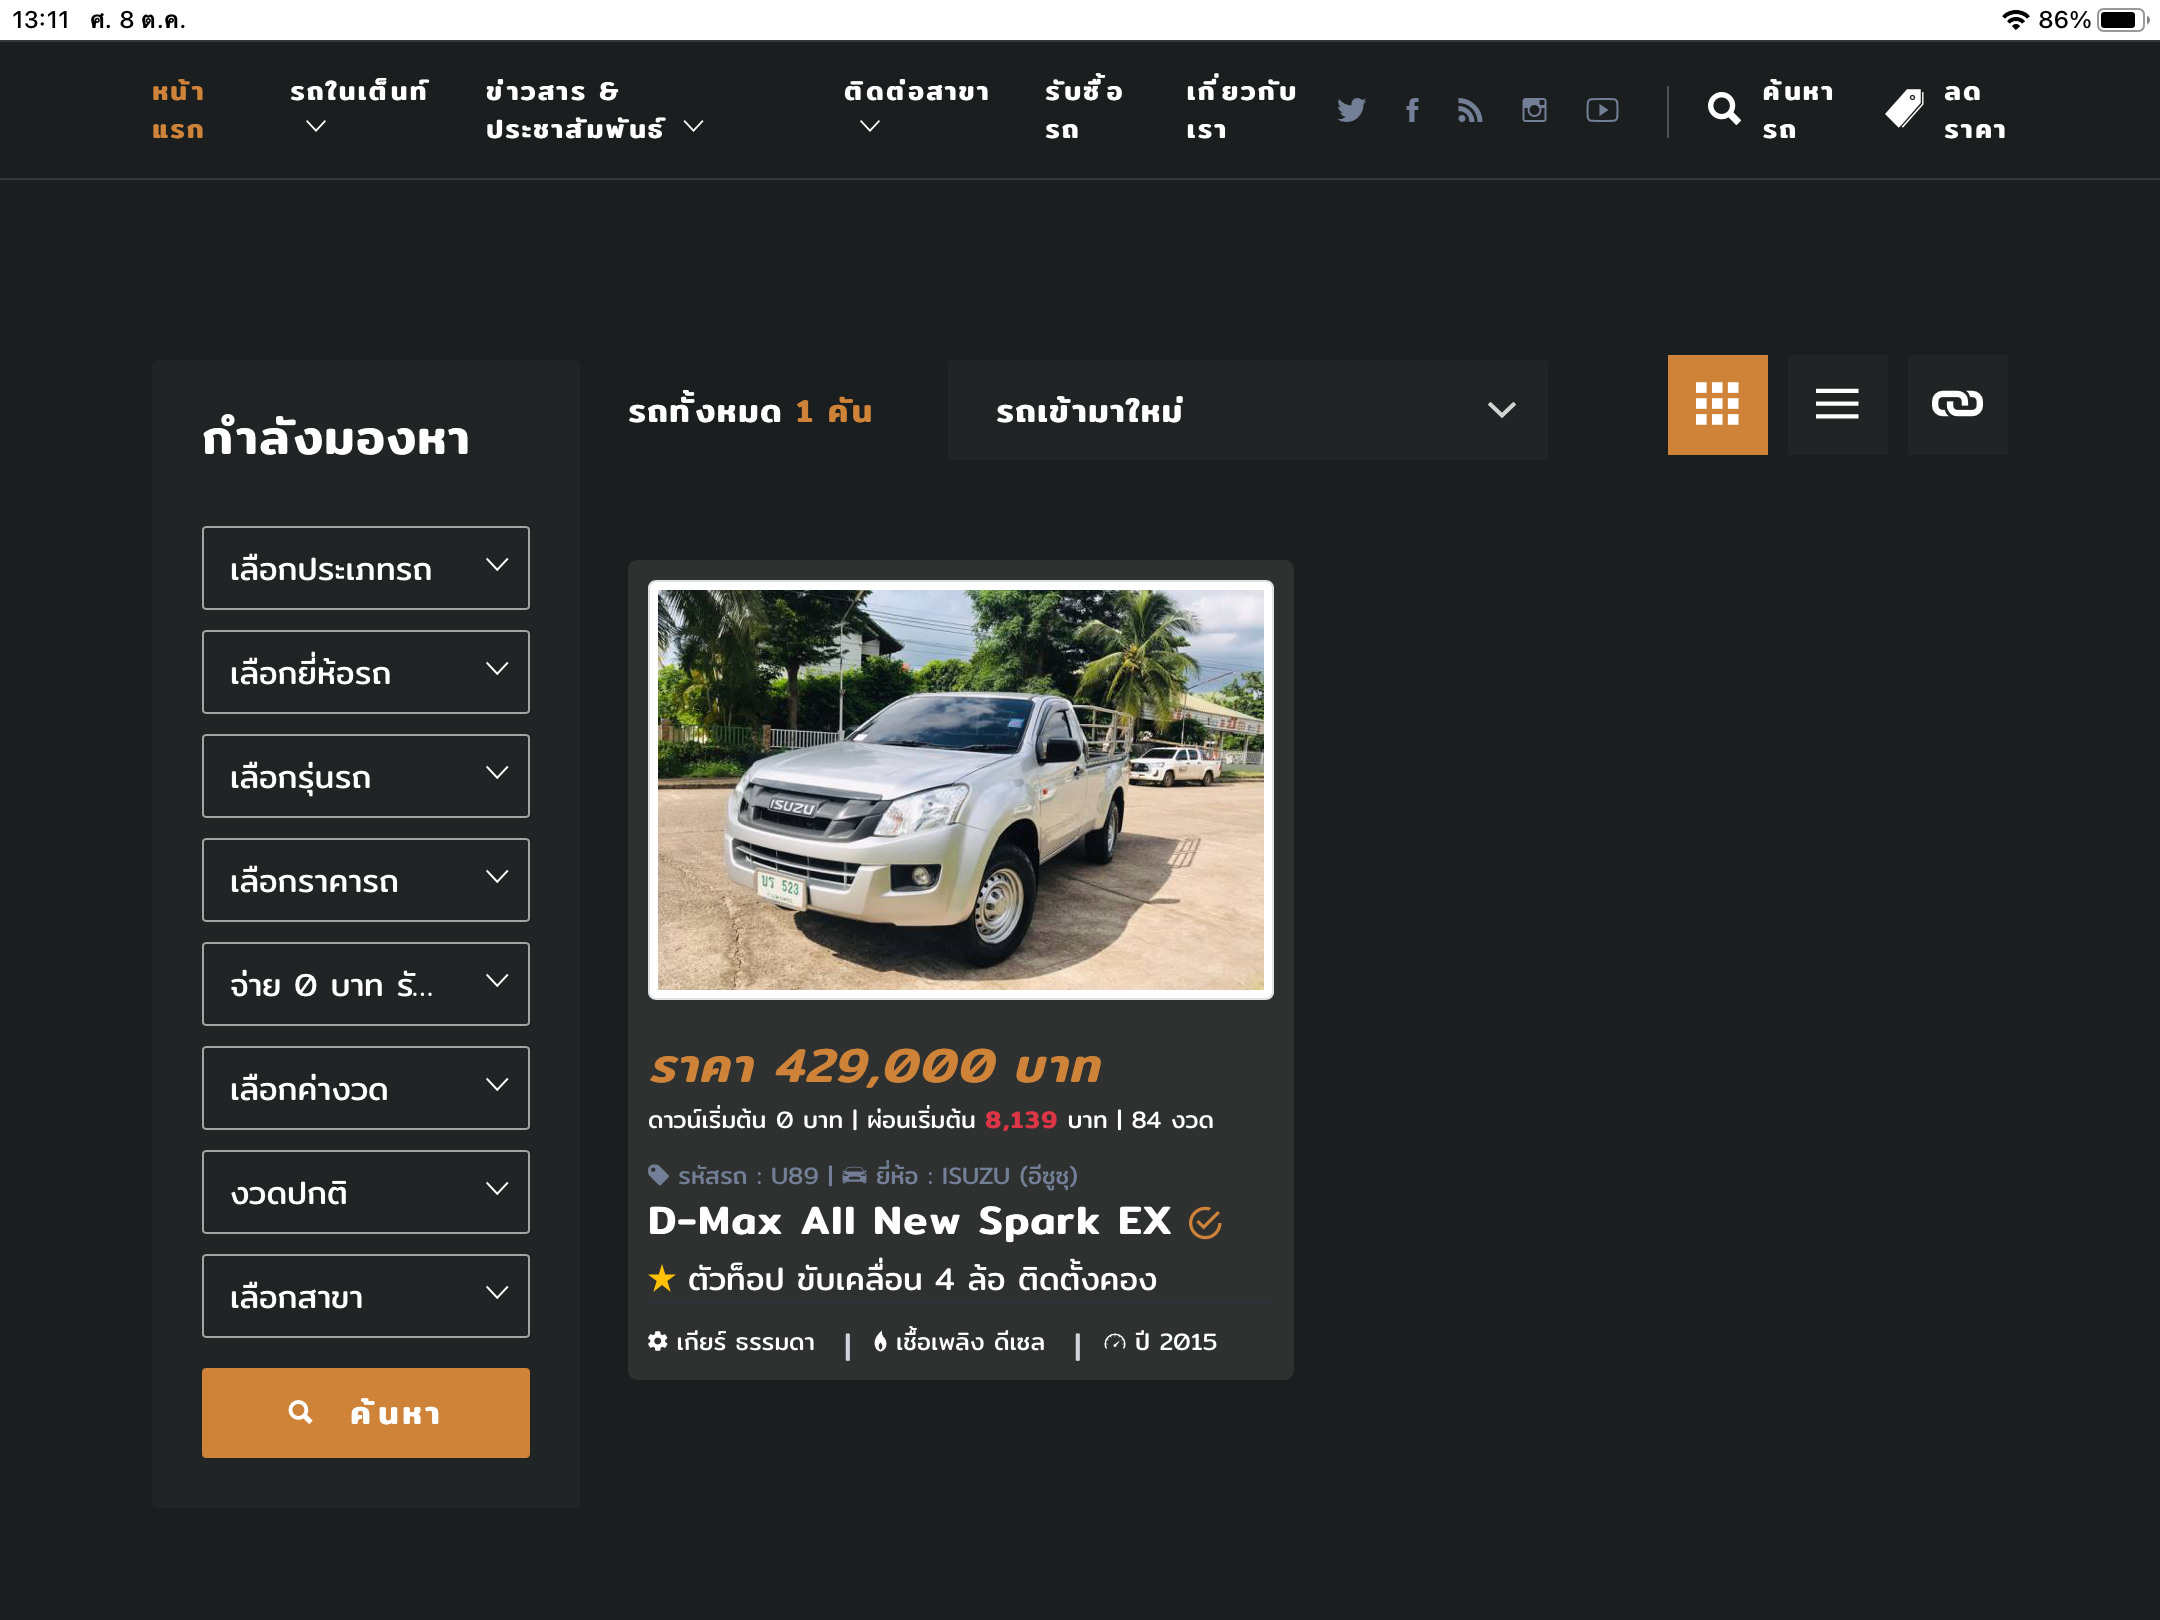Expand the ข่าวสาร & ประชาสัมพันธ์ menu

(x=594, y=110)
